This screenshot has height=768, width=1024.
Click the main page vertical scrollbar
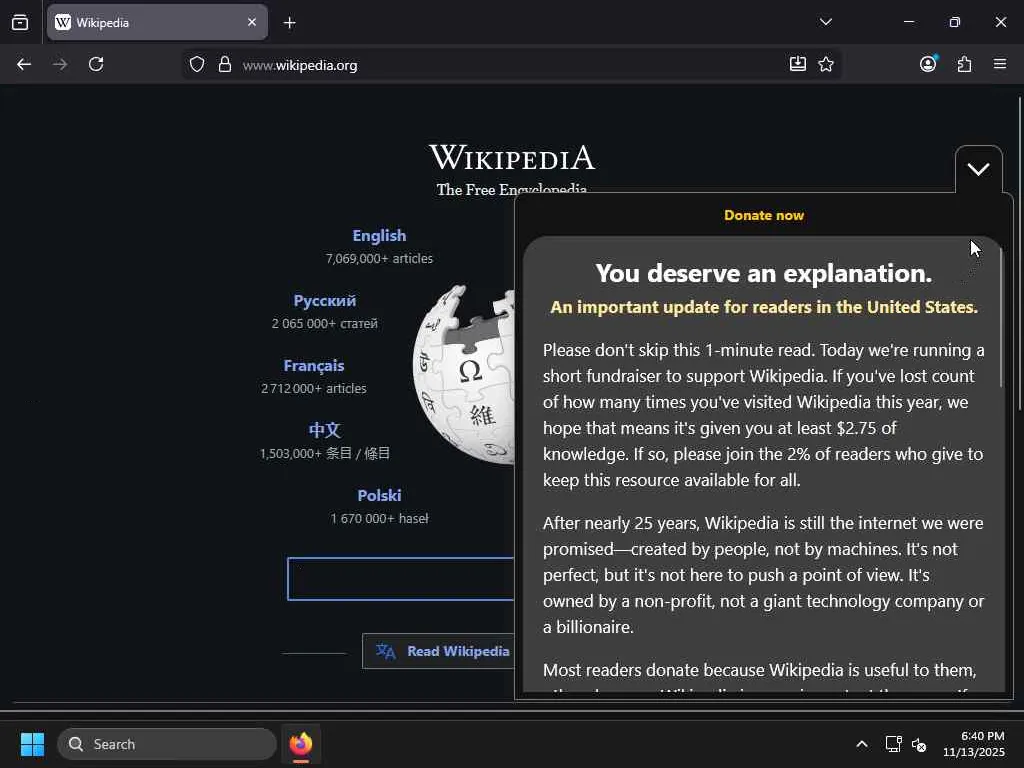1019,254
